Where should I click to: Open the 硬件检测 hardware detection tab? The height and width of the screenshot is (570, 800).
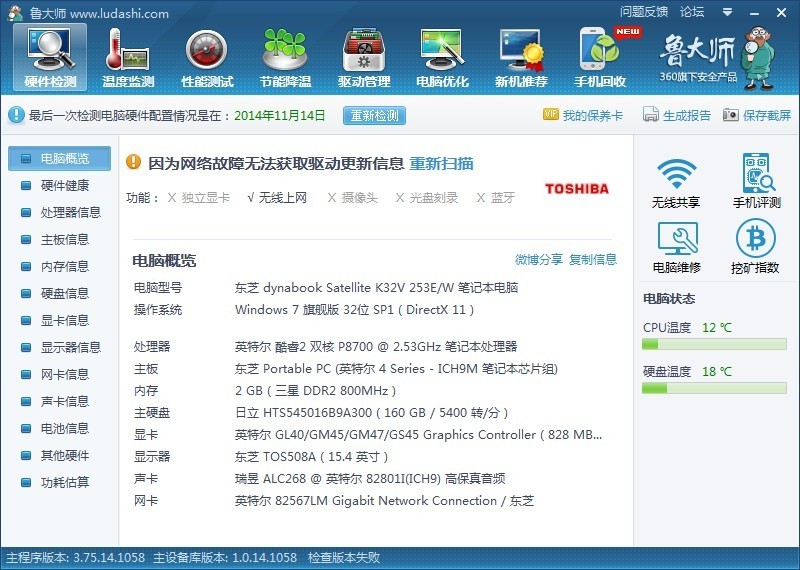tap(50, 58)
